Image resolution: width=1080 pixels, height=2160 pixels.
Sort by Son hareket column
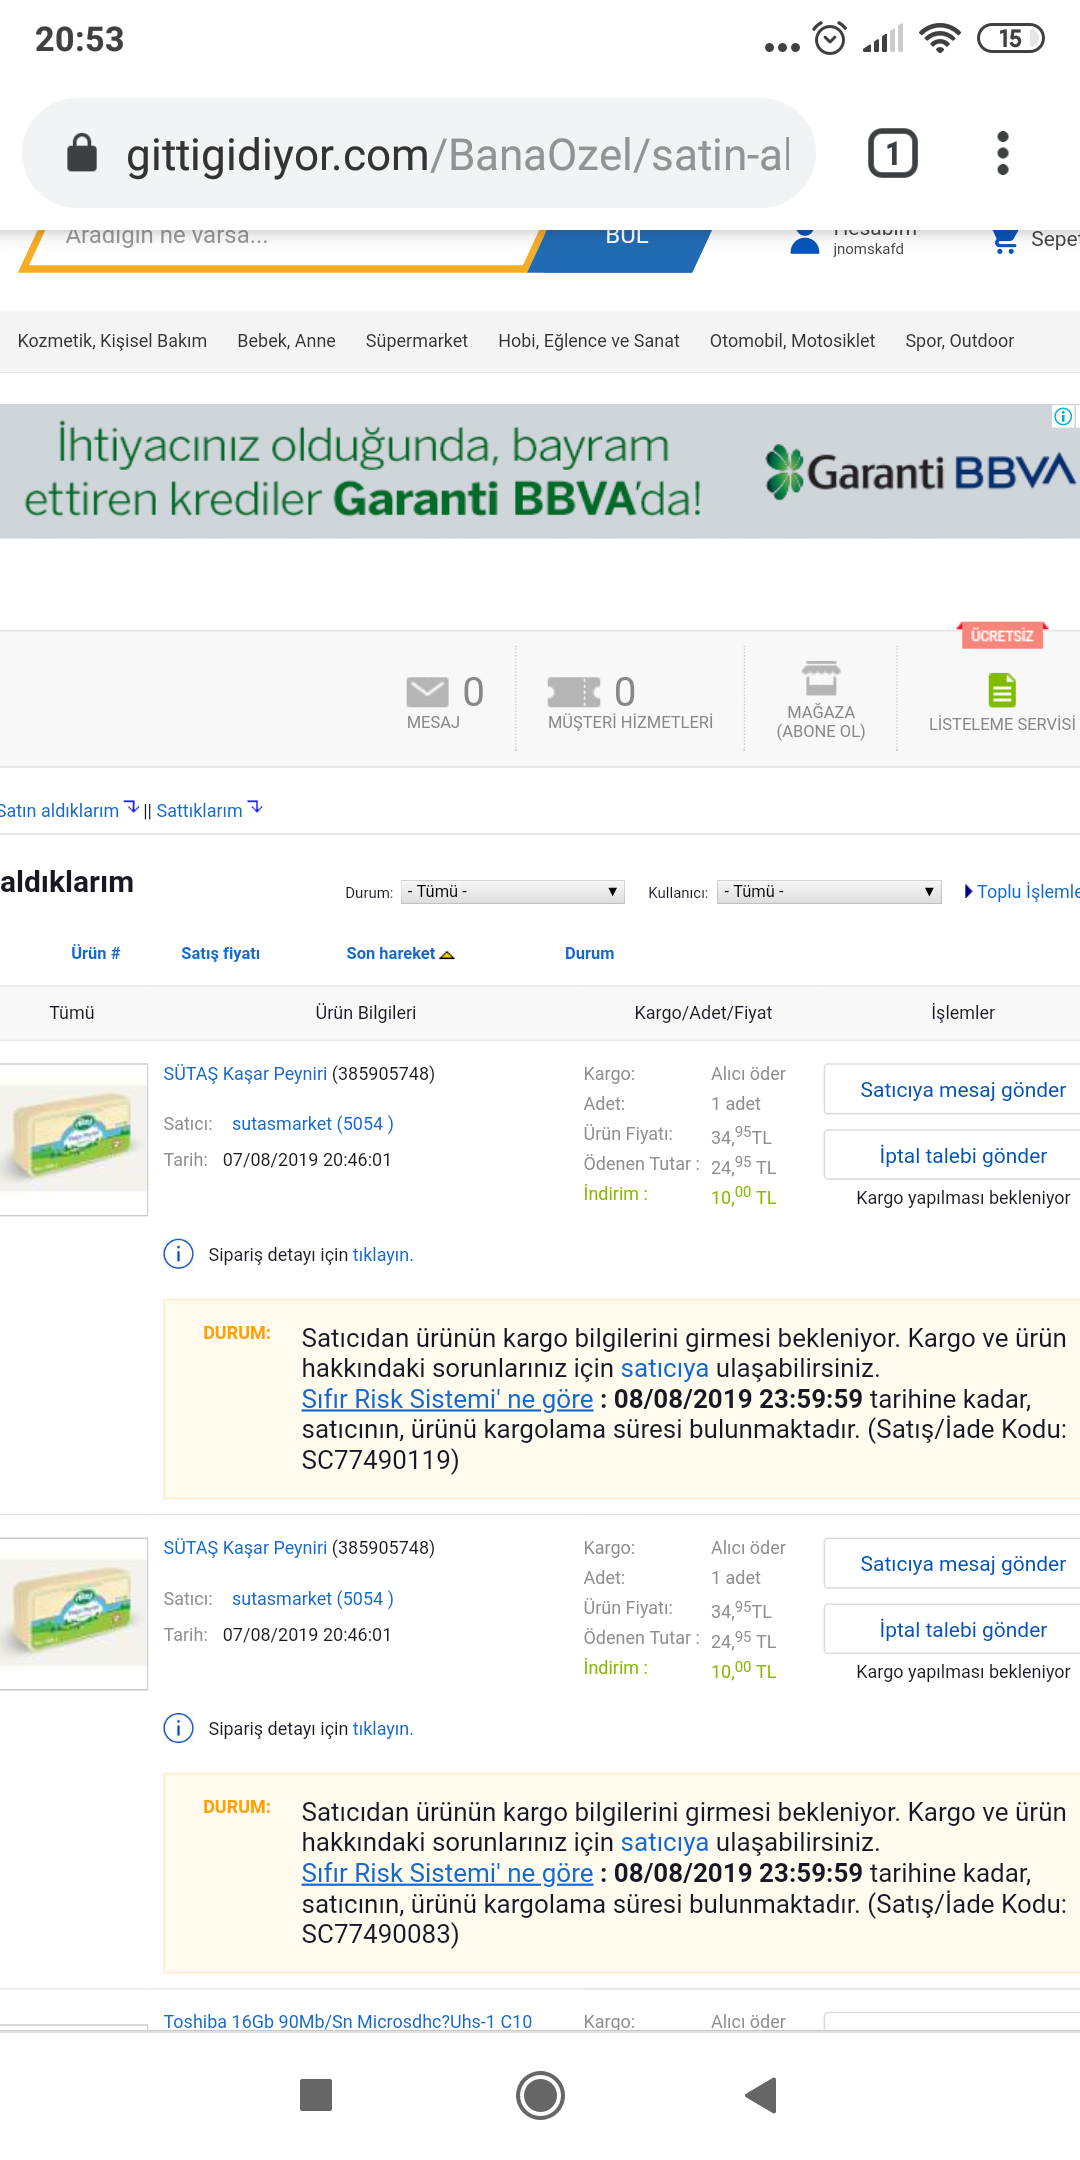coord(400,953)
